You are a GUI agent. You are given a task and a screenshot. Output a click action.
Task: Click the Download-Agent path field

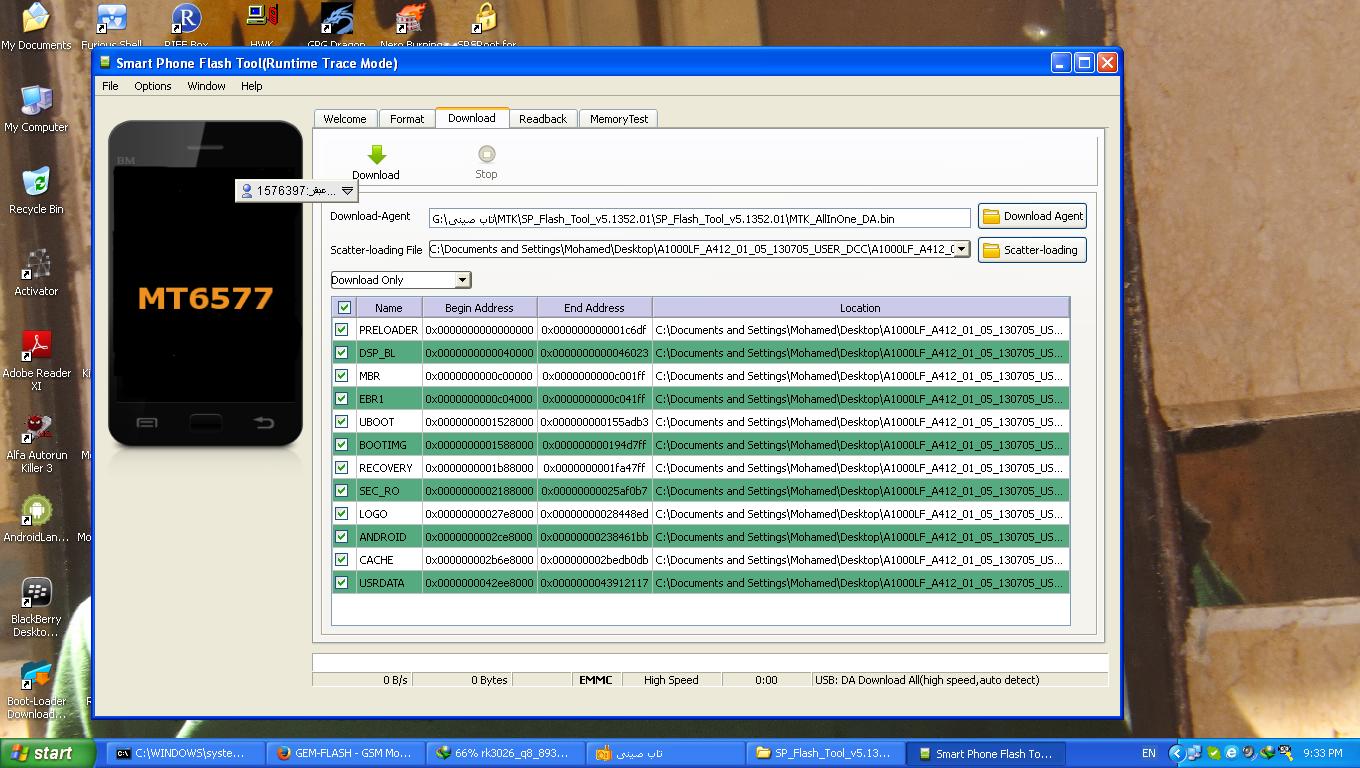699,218
